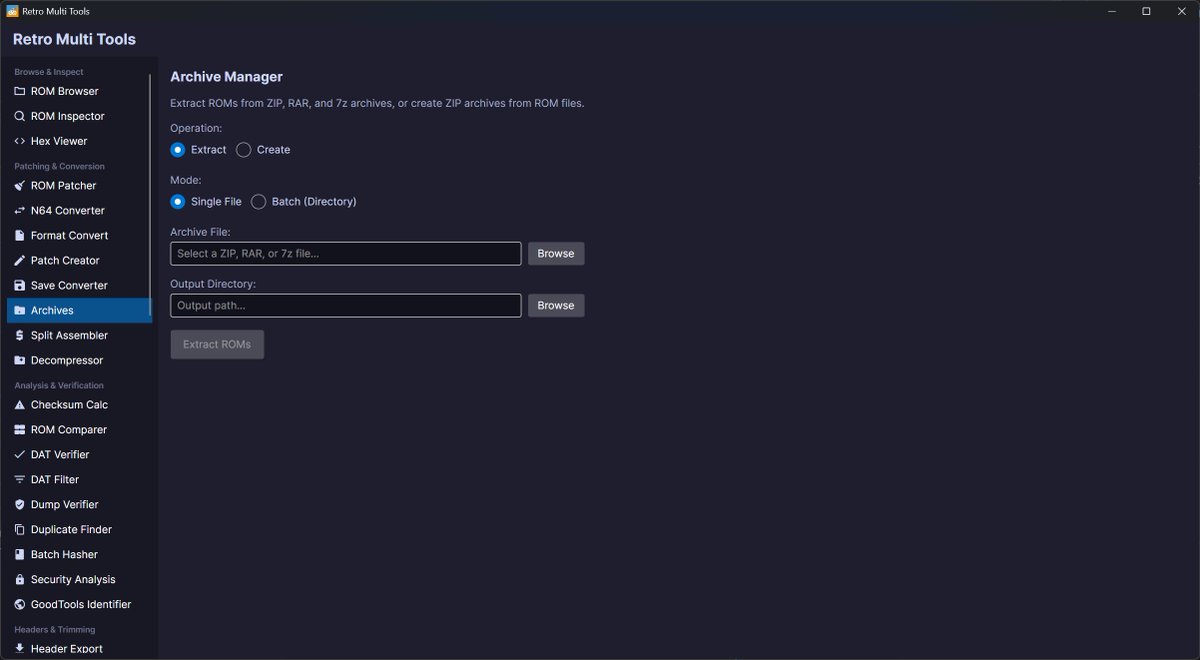Focus the Archive File input field
1200x660 pixels.
click(346, 253)
